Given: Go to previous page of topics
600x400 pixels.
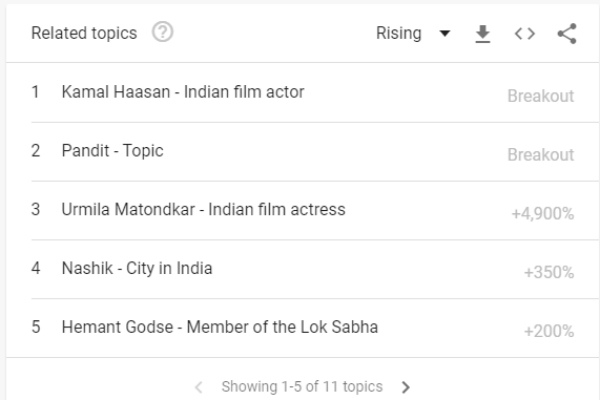Looking at the screenshot, I should pyautogui.click(x=199, y=387).
